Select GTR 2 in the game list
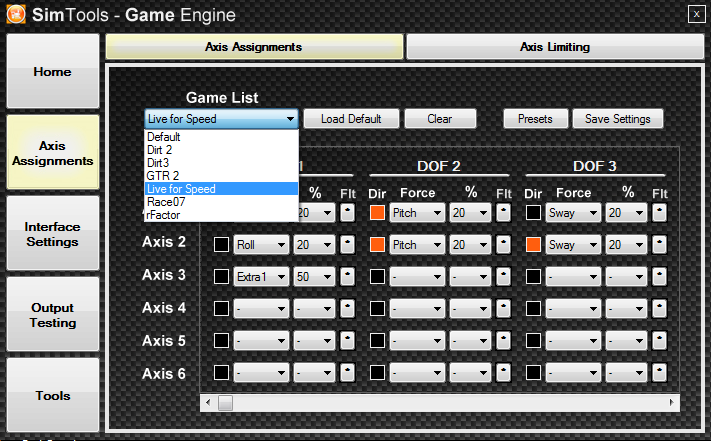 click(x=221, y=175)
